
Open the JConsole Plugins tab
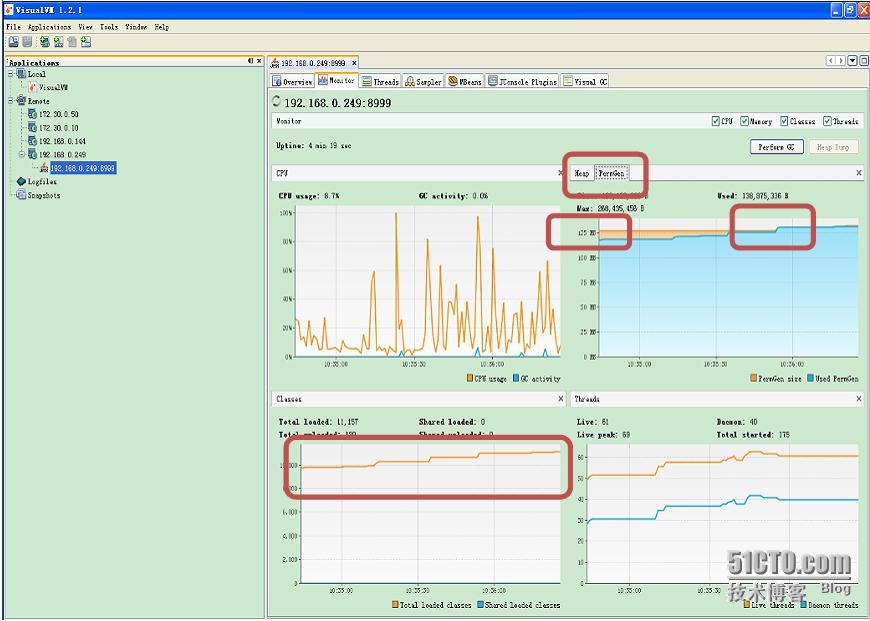522,82
